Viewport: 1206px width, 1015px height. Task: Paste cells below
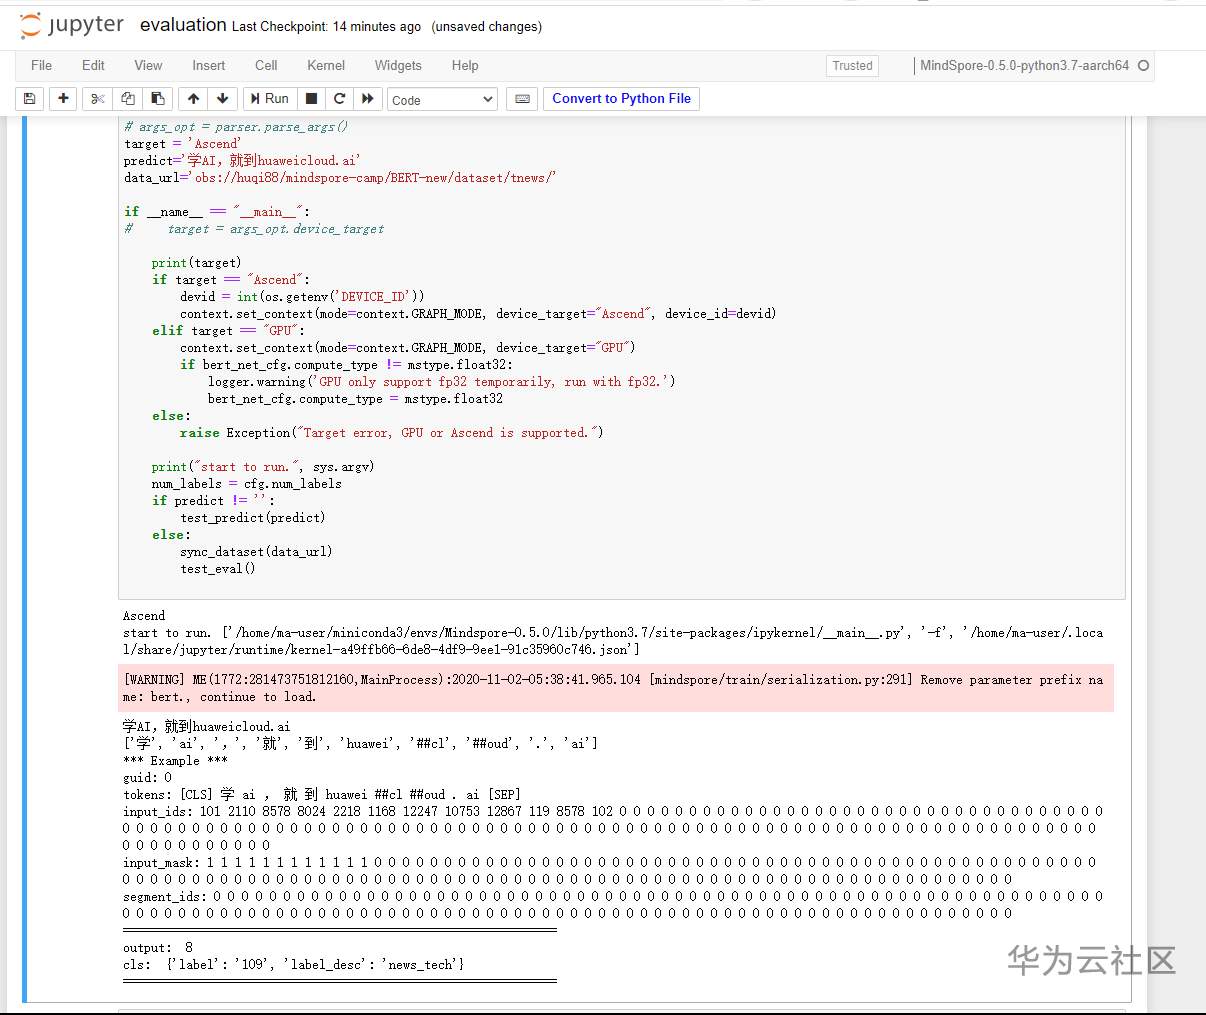tap(157, 98)
